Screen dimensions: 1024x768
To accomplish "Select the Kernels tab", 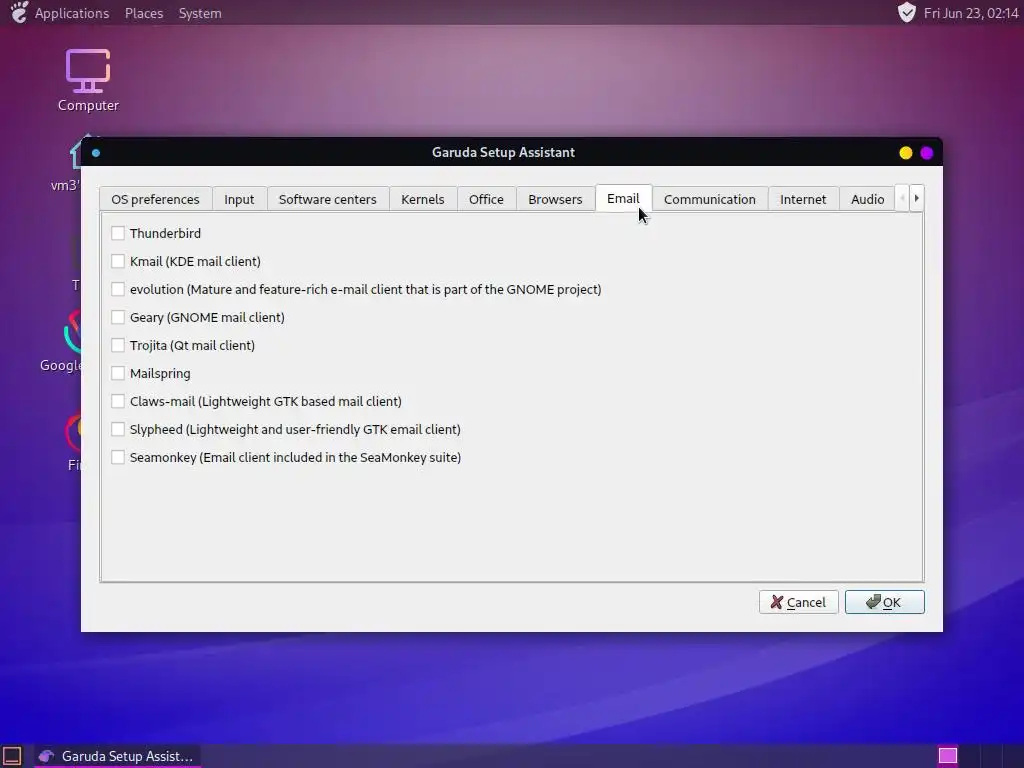I will tap(423, 199).
